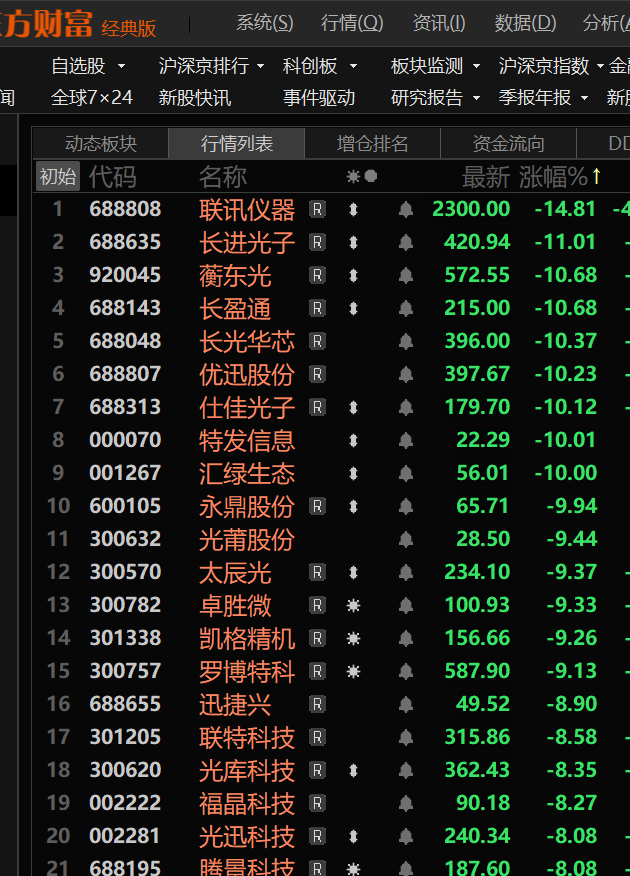This screenshot has width=630, height=876.
Task: Select stock code 920045
Action: 125,275
